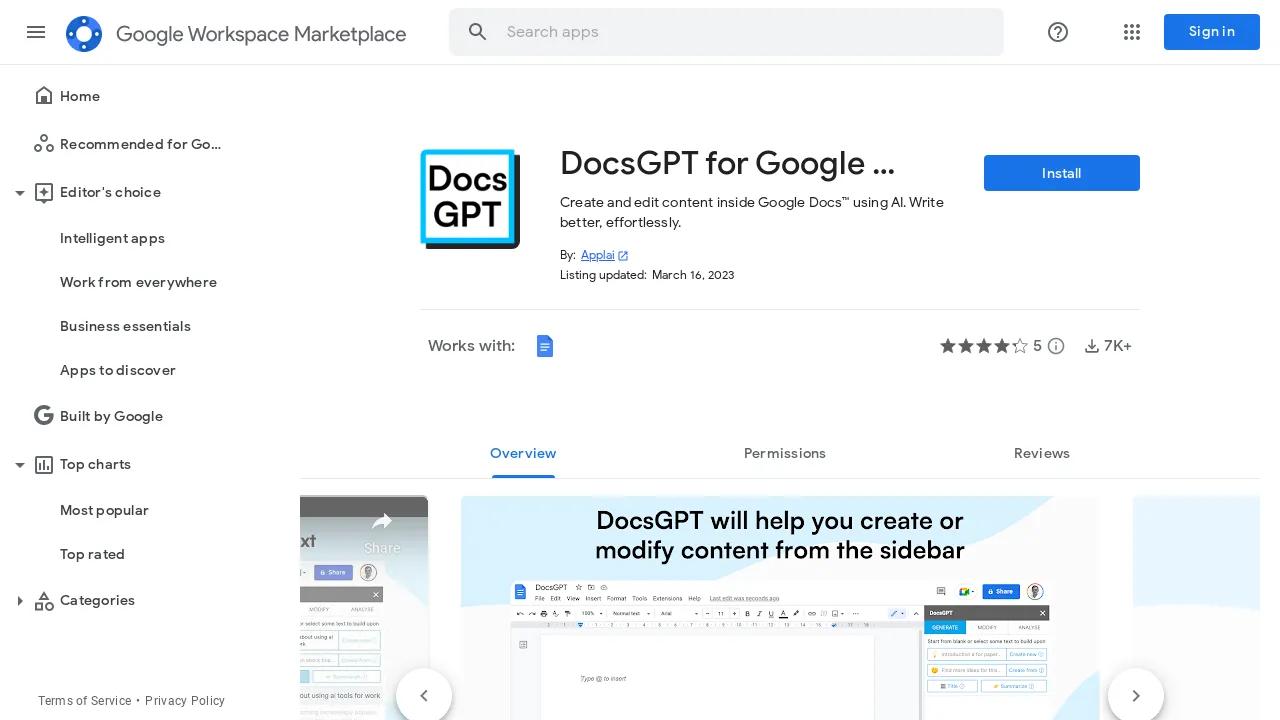Click the Editor's choice label
The height and width of the screenshot is (720, 1280).
(x=110, y=192)
